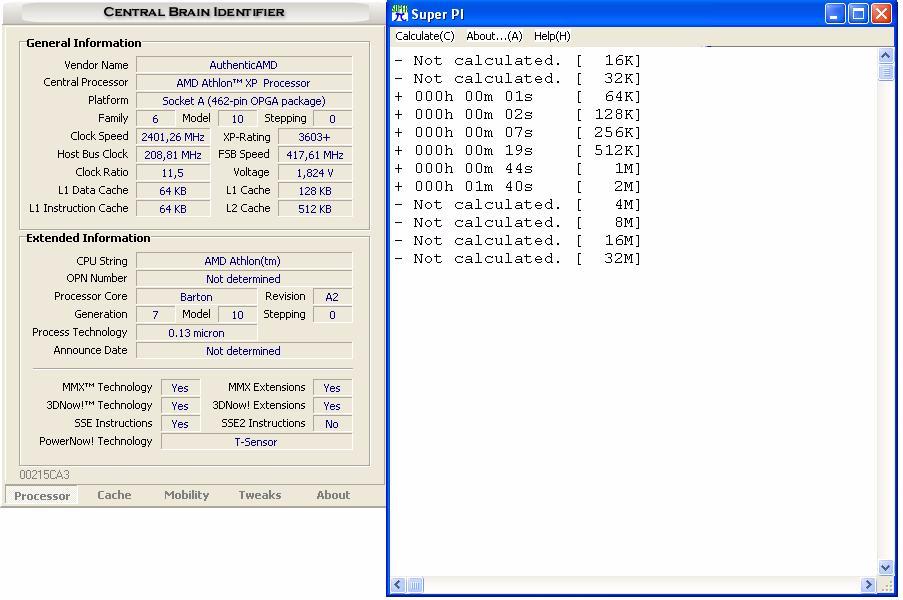The image size is (903, 600).
Task: Minimize the Super PI window
Action: [x=835, y=13]
